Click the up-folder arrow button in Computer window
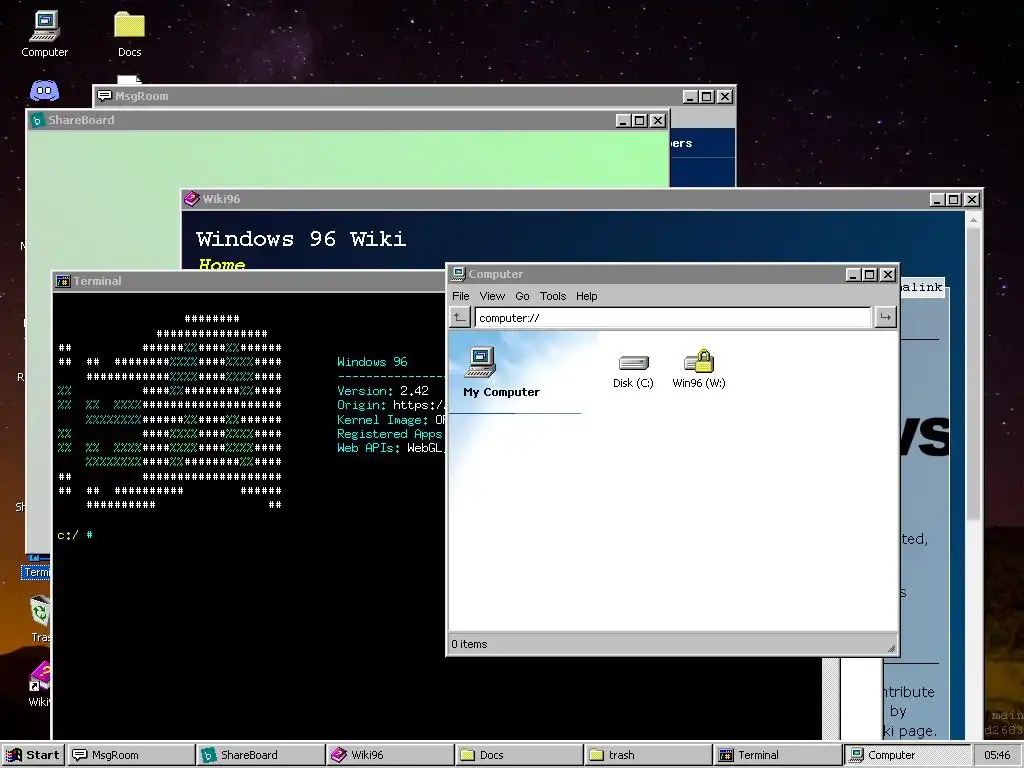The height and width of the screenshot is (768, 1024). pos(460,318)
